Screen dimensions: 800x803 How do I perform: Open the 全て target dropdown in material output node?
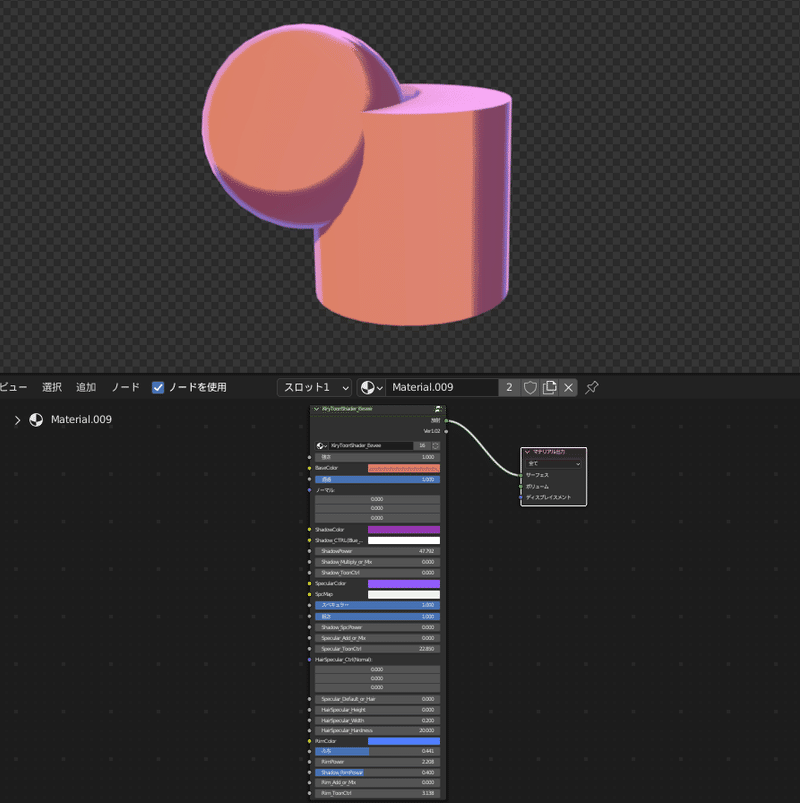click(x=554, y=463)
